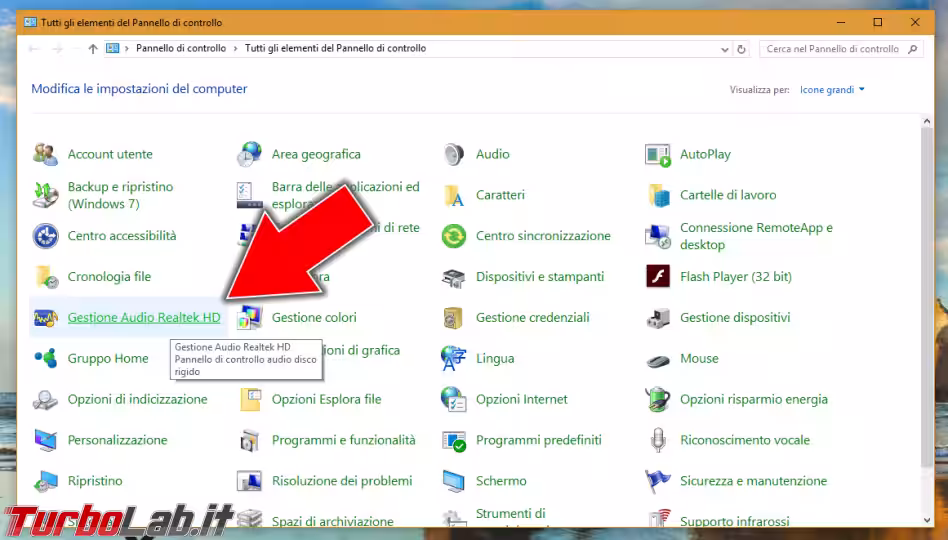Open the address bar history dropdown arrow
Screen dimensions: 948x540
(723, 49)
